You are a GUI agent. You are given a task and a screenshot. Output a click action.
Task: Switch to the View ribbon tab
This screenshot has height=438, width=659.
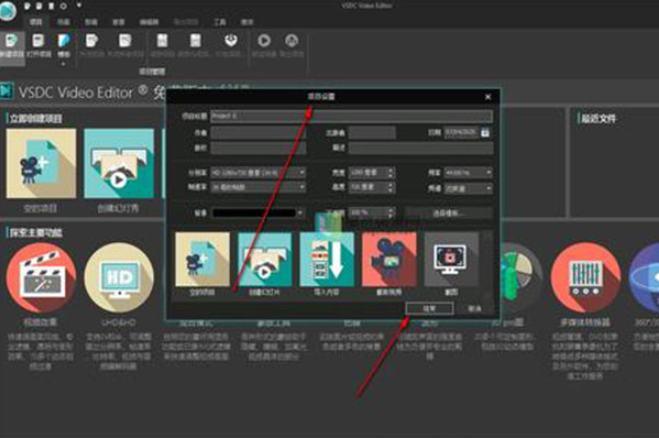(119, 22)
